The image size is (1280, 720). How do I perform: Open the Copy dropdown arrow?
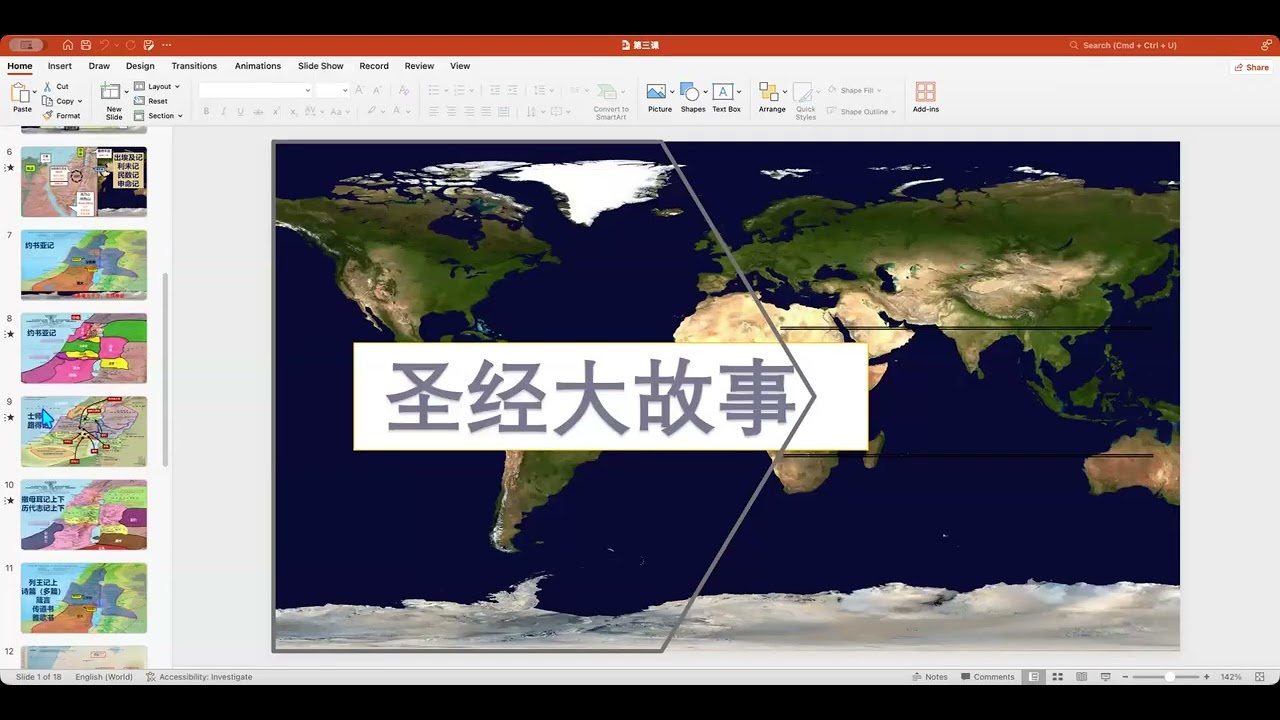coord(80,101)
